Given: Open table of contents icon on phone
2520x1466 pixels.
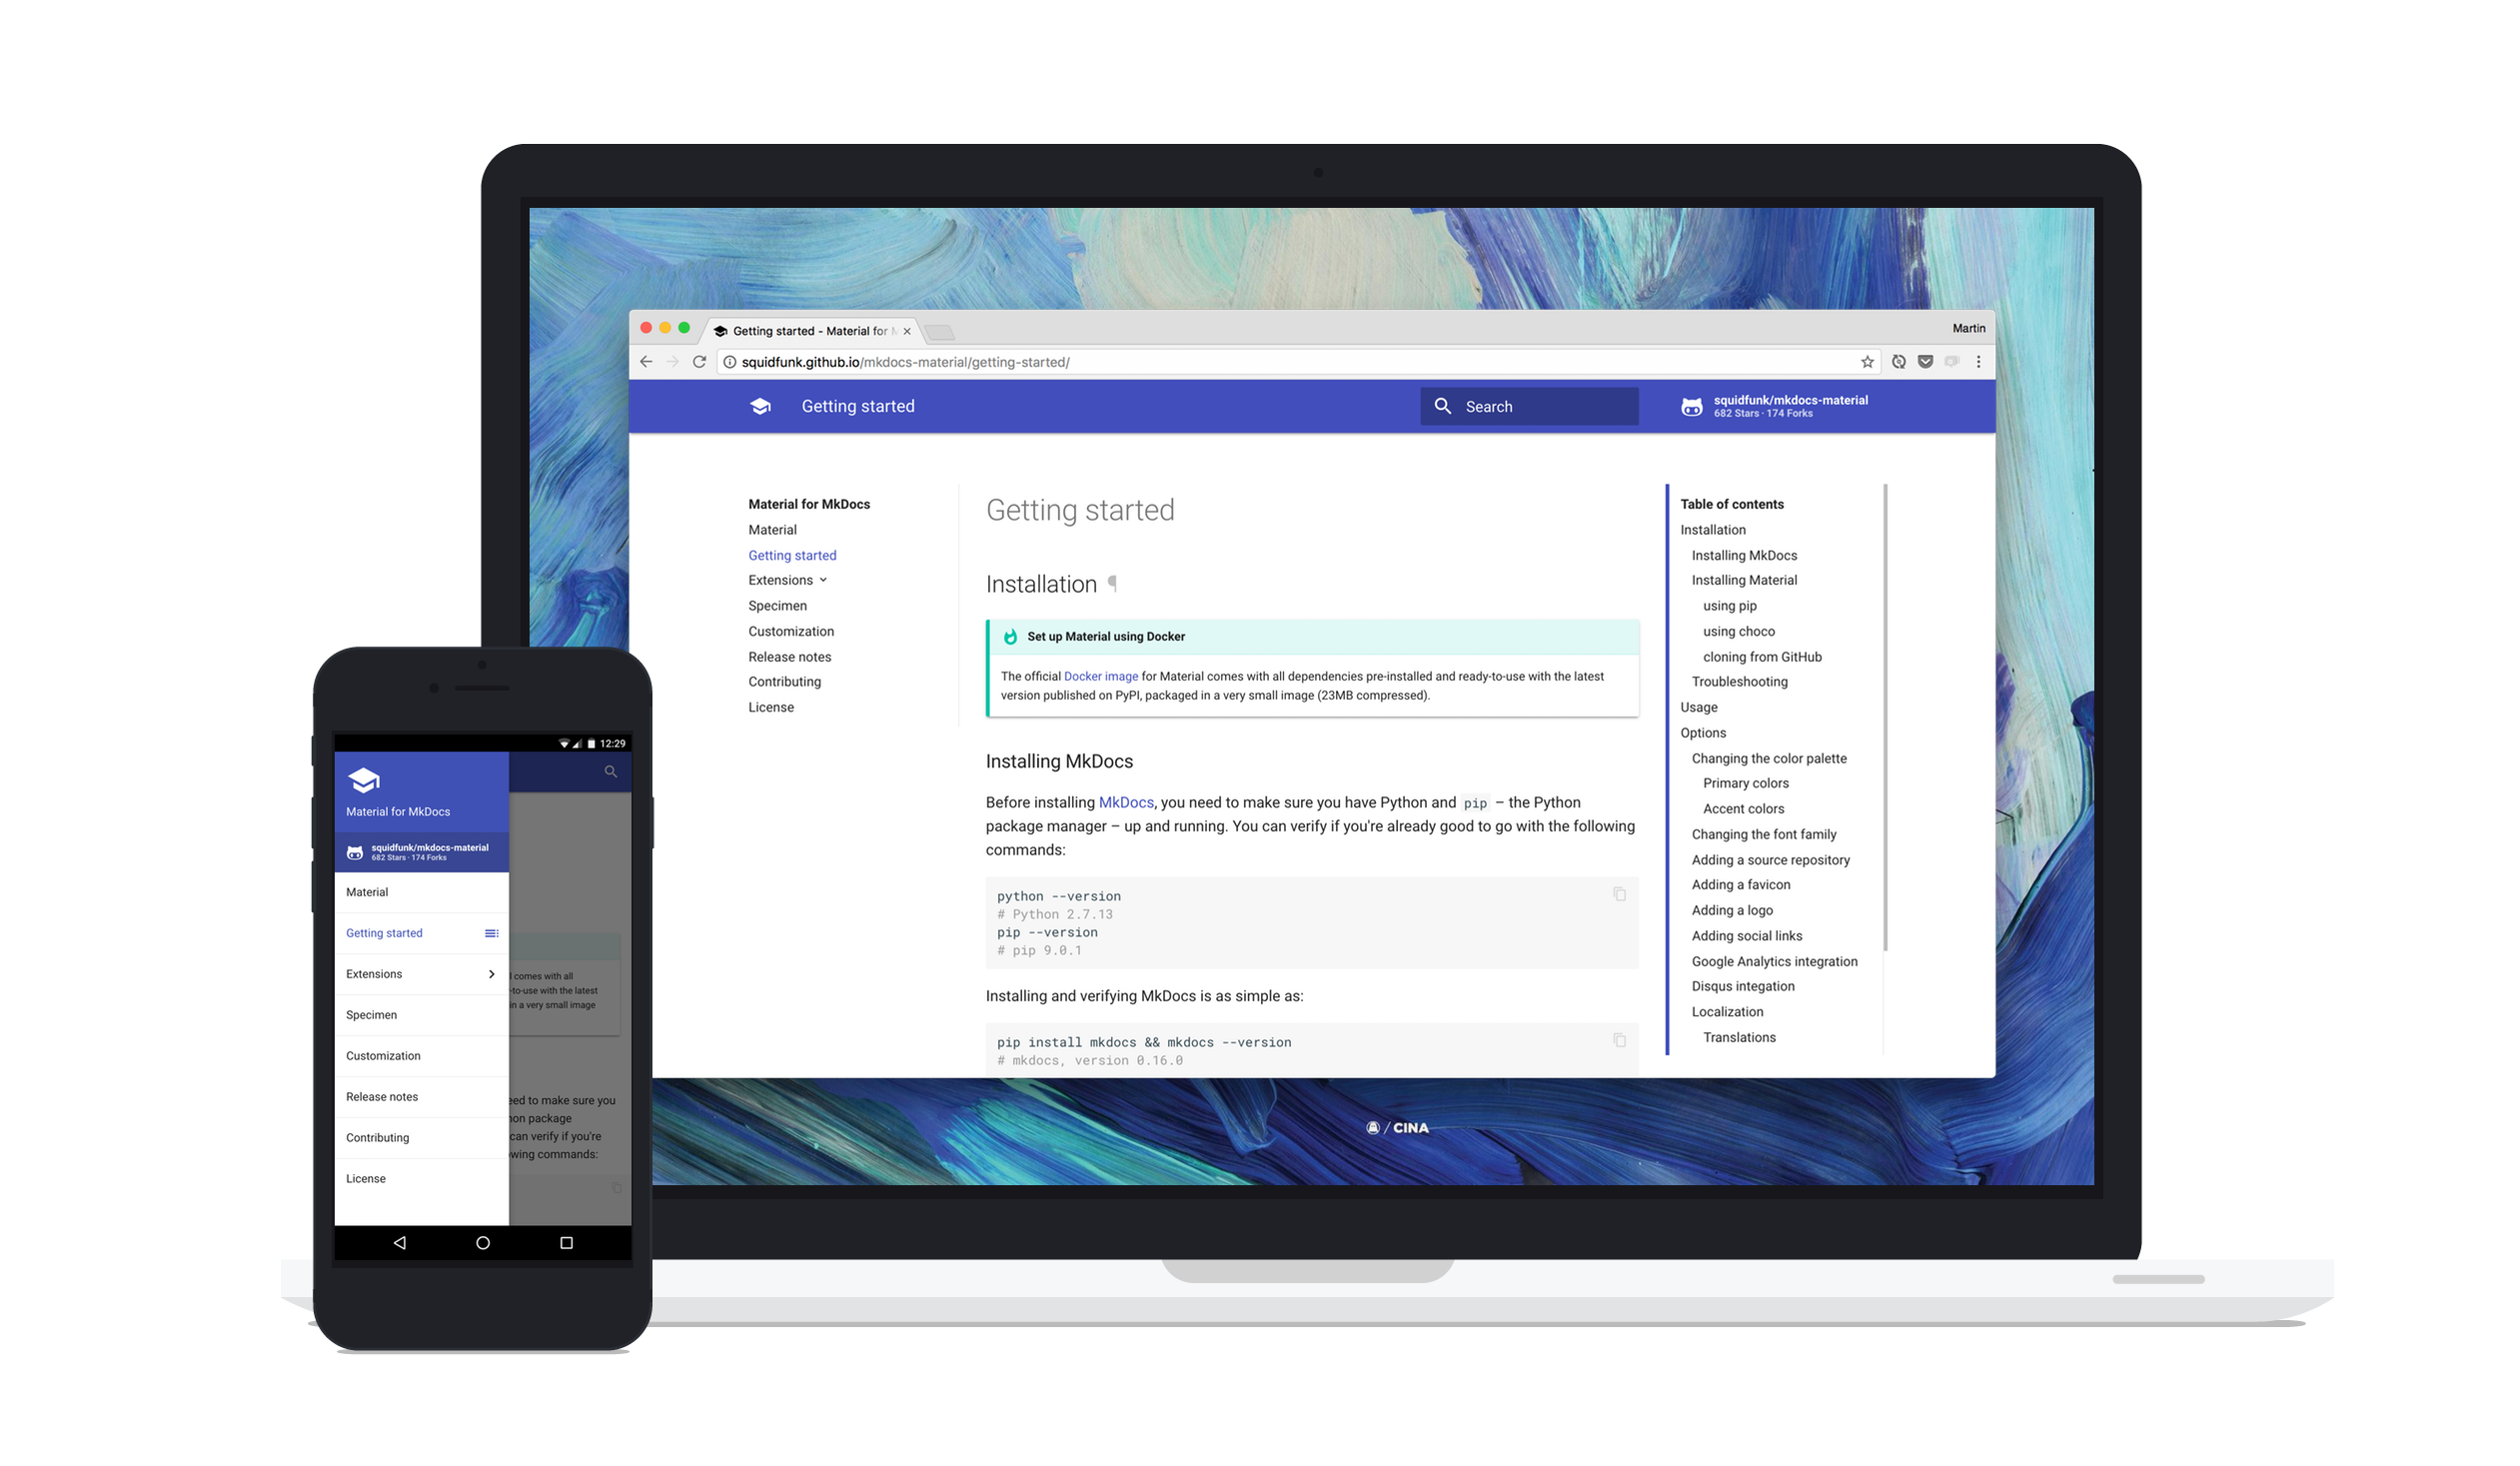Looking at the screenshot, I should [x=491, y=933].
